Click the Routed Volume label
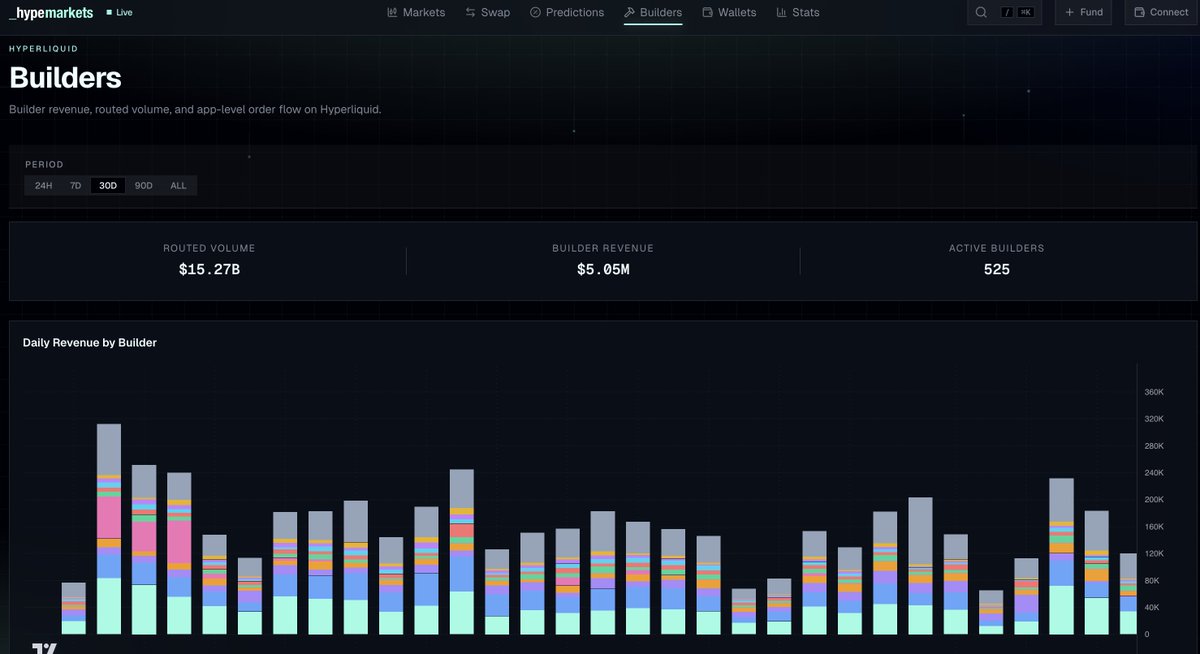Viewport: 1200px width, 654px height. pyautogui.click(x=209, y=248)
